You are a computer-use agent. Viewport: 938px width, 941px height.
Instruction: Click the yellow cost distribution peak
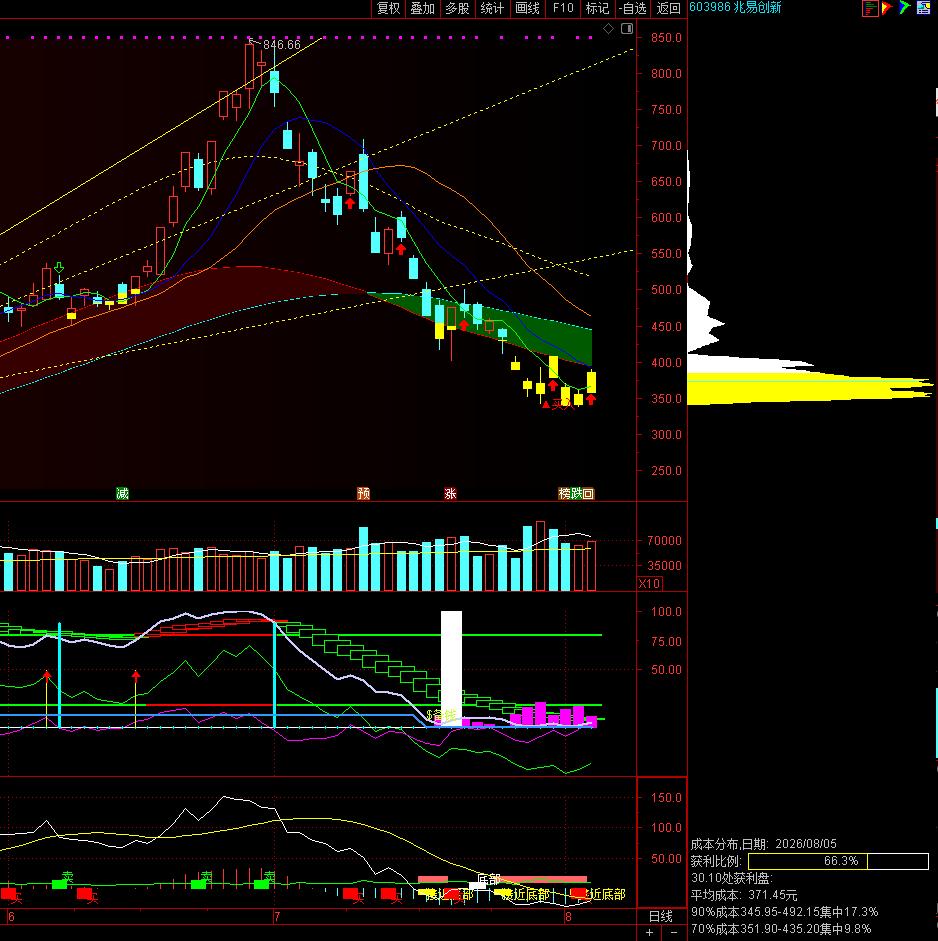pos(810,387)
